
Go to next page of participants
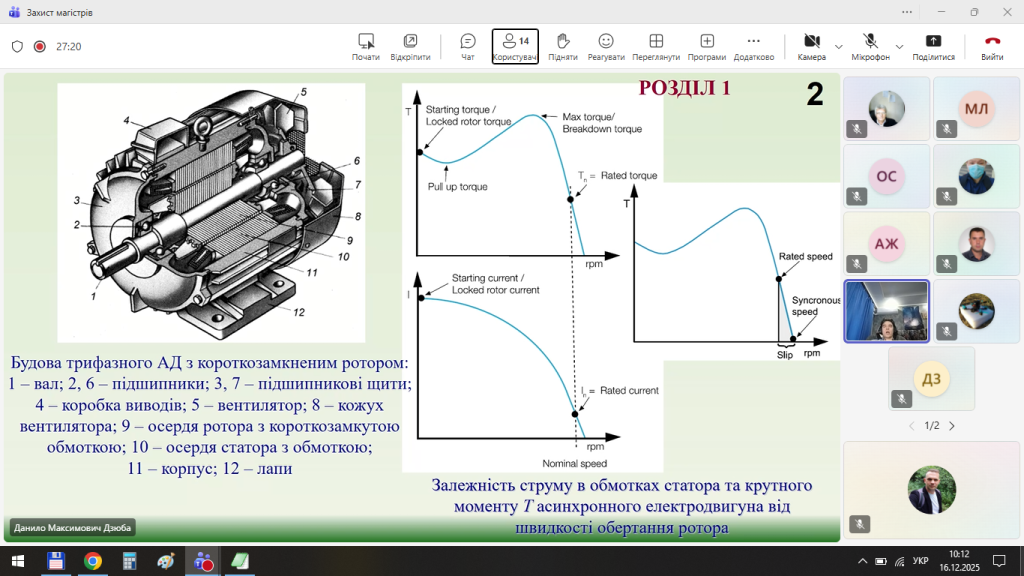point(952,426)
